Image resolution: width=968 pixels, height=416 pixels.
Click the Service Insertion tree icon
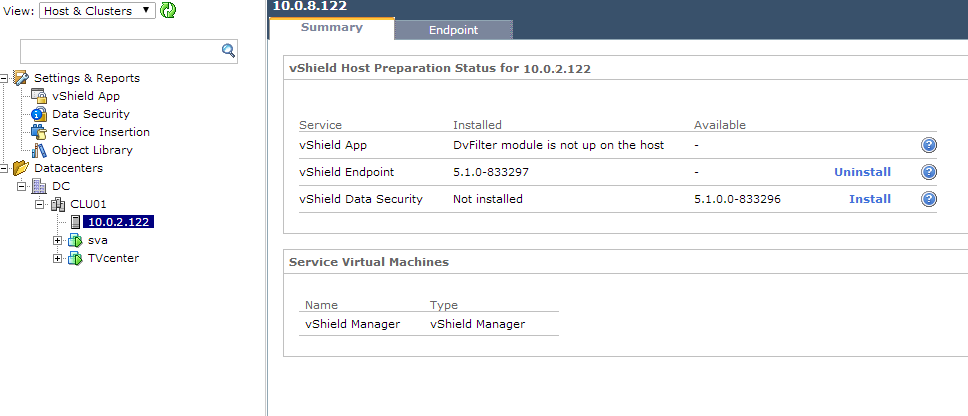[39, 132]
